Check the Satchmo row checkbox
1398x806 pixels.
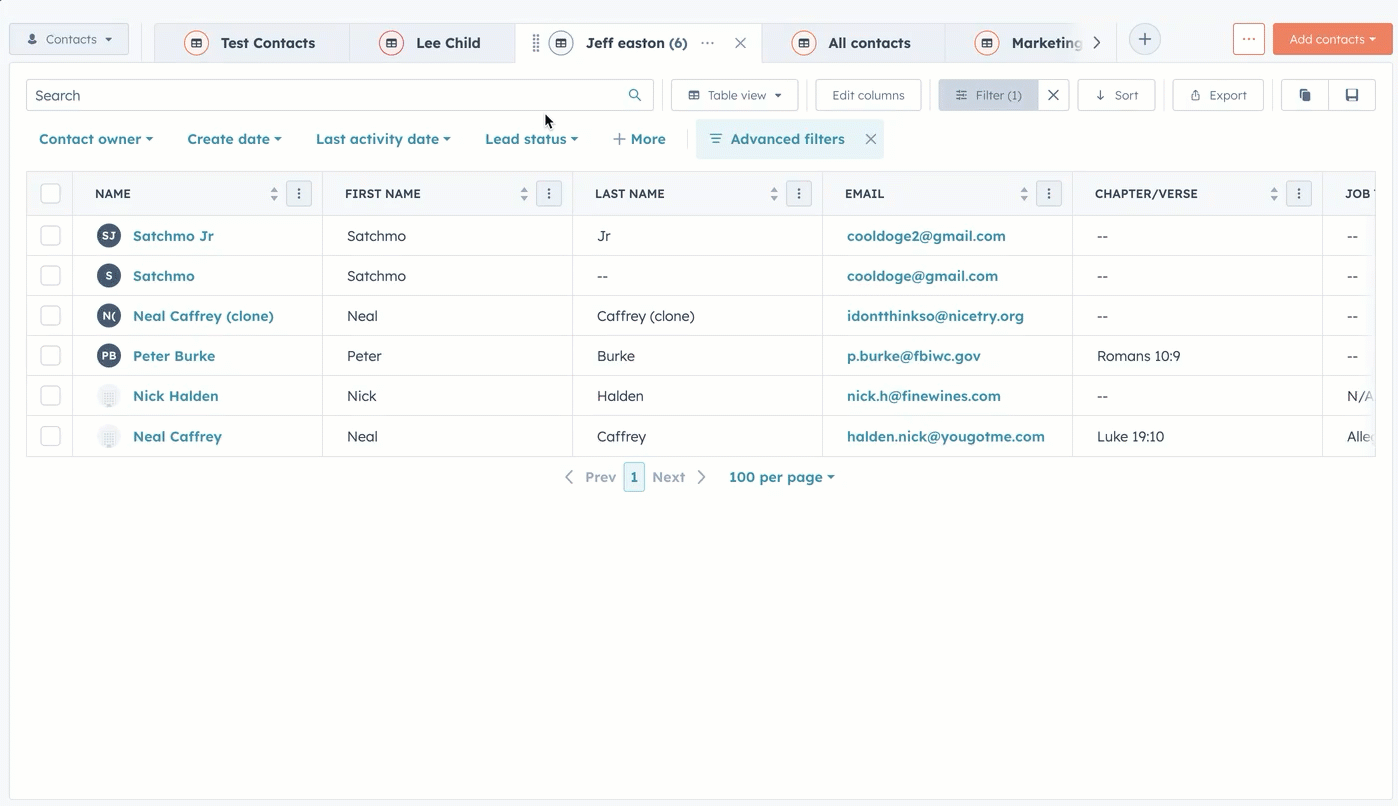click(x=50, y=276)
